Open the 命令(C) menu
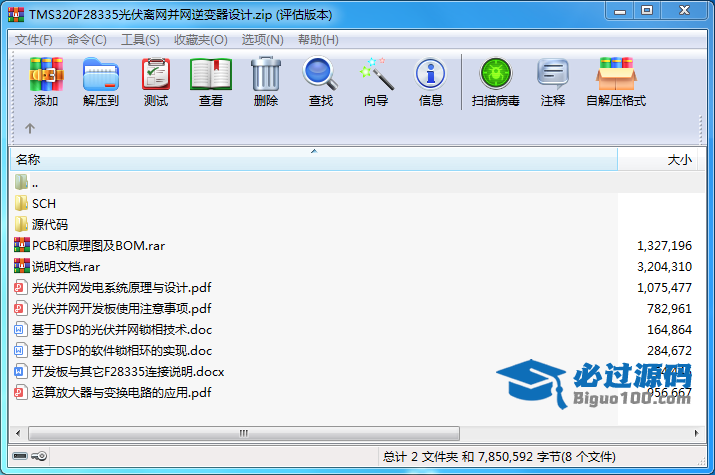Image resolution: width=715 pixels, height=475 pixels. coord(87,40)
